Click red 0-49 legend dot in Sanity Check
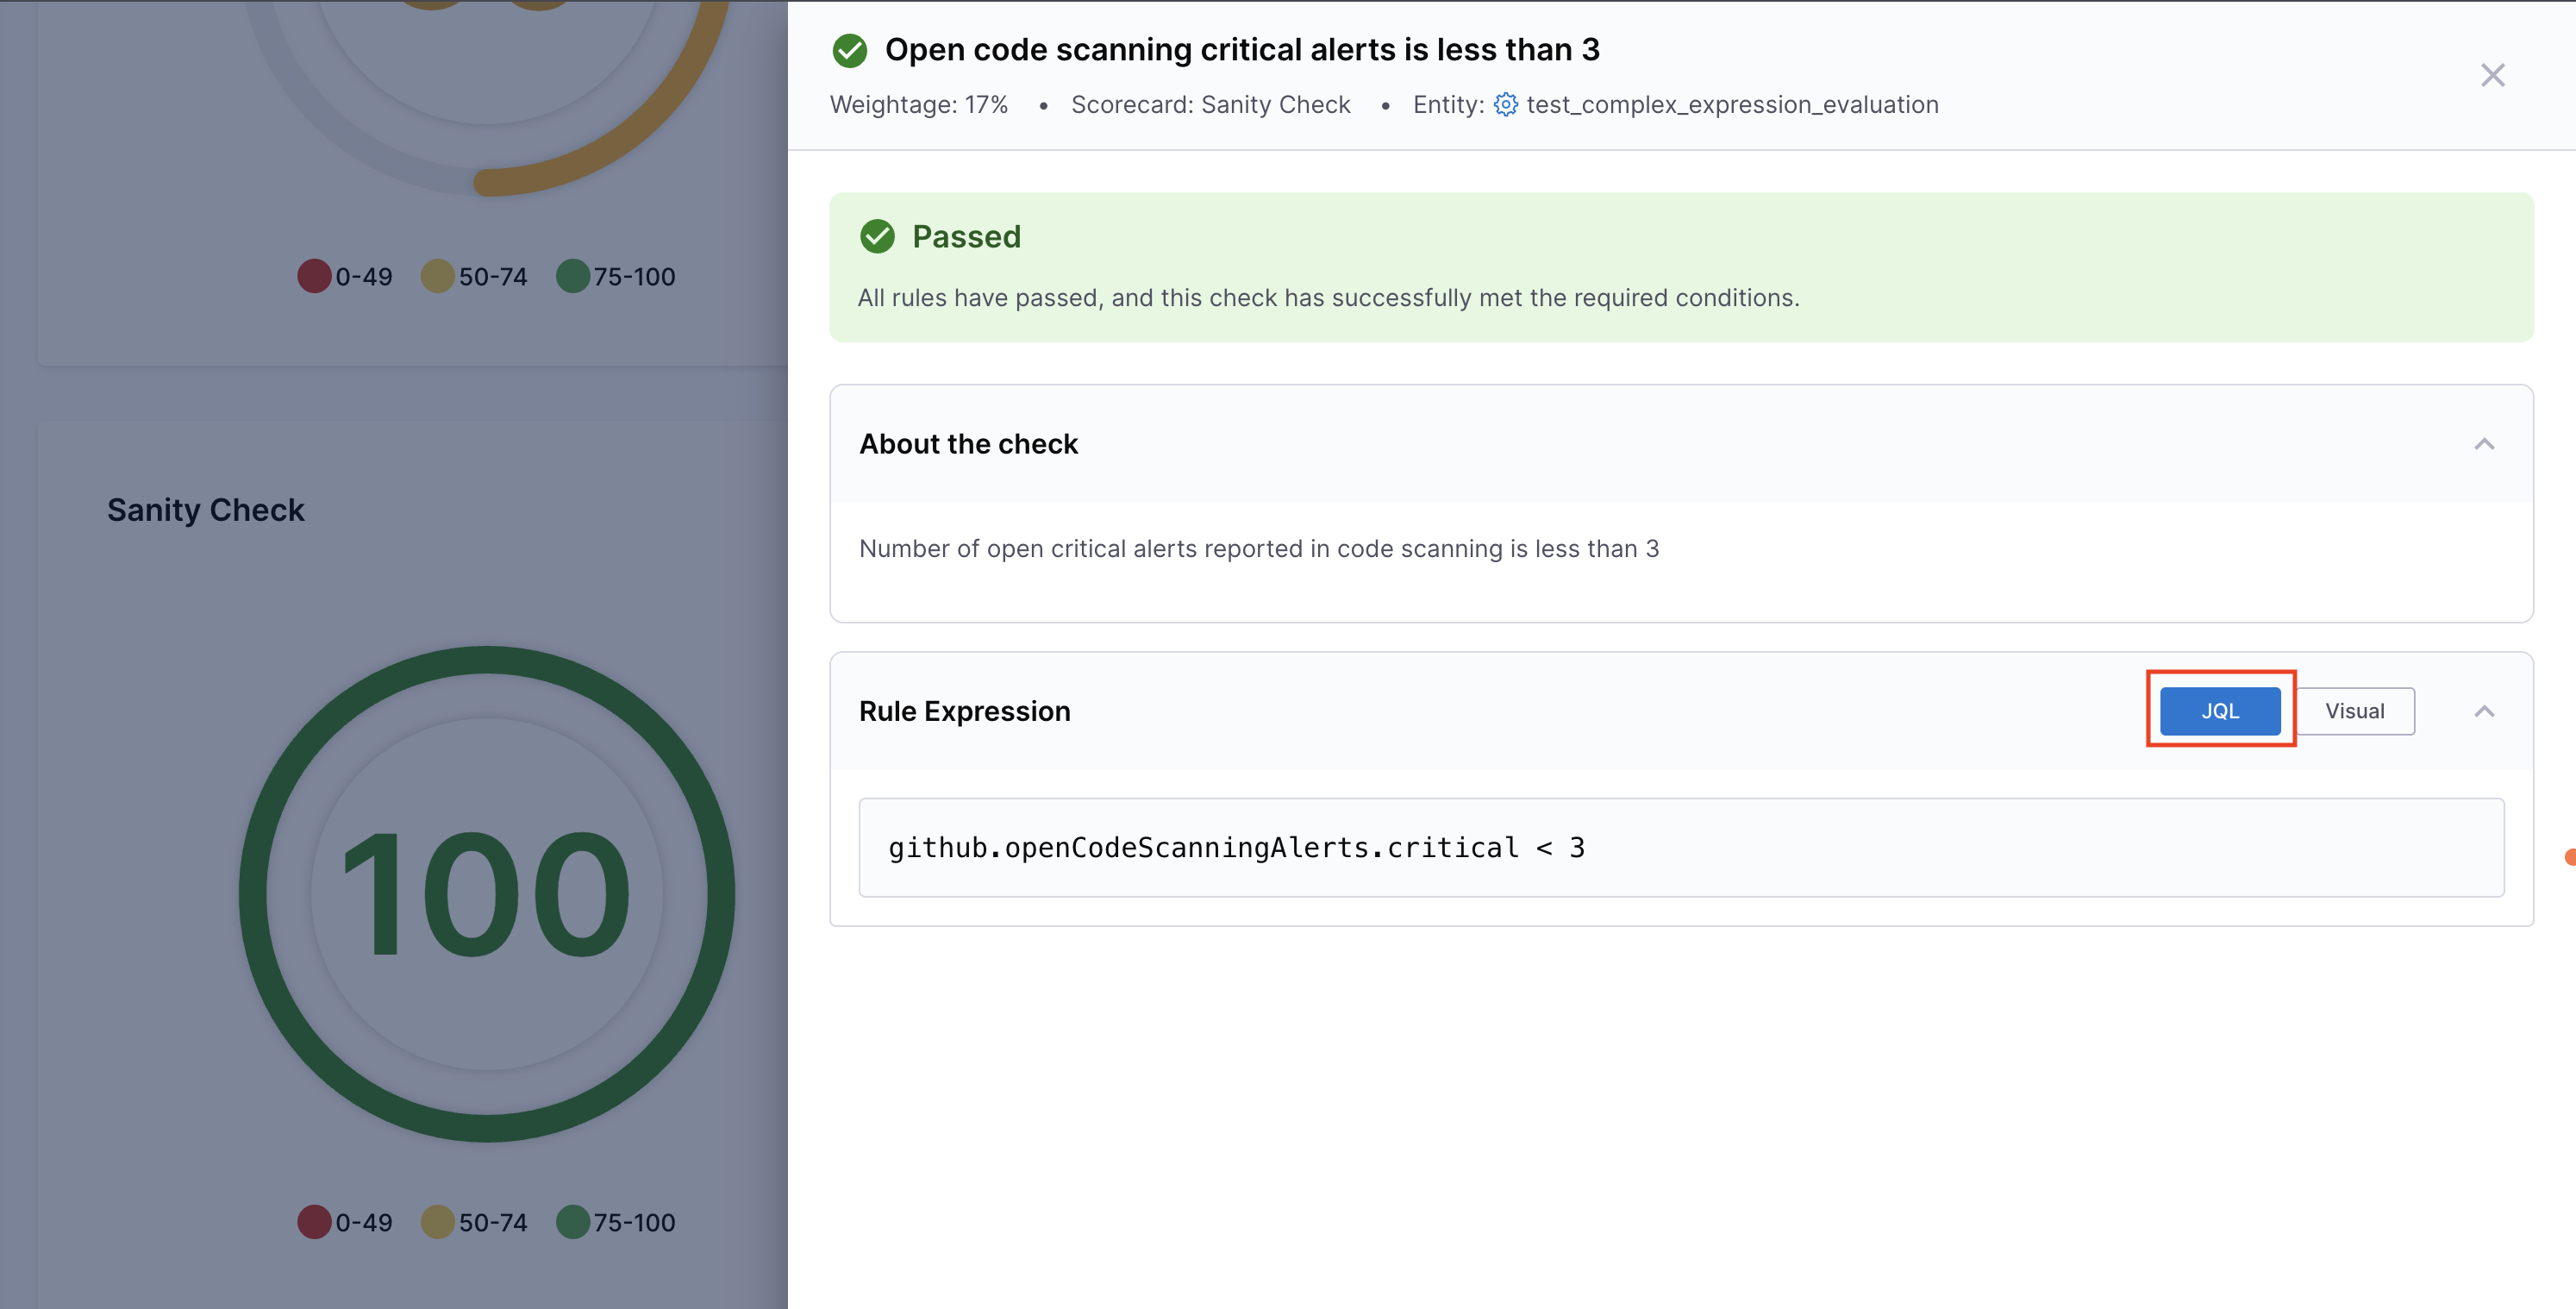This screenshot has width=2576, height=1309. (314, 1222)
